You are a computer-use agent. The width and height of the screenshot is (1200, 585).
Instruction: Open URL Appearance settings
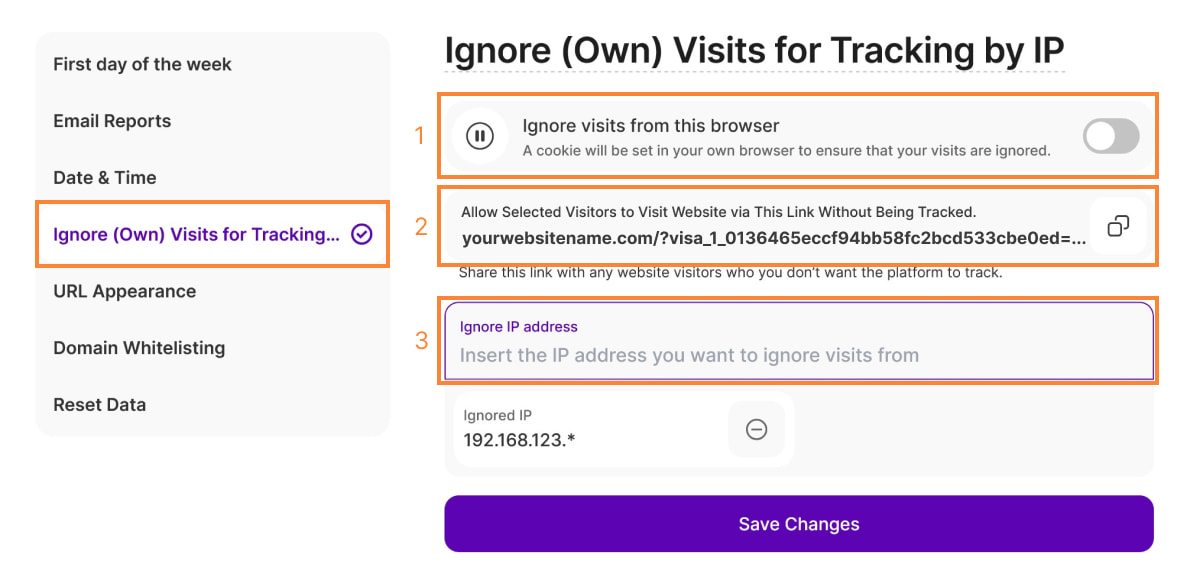coord(125,291)
